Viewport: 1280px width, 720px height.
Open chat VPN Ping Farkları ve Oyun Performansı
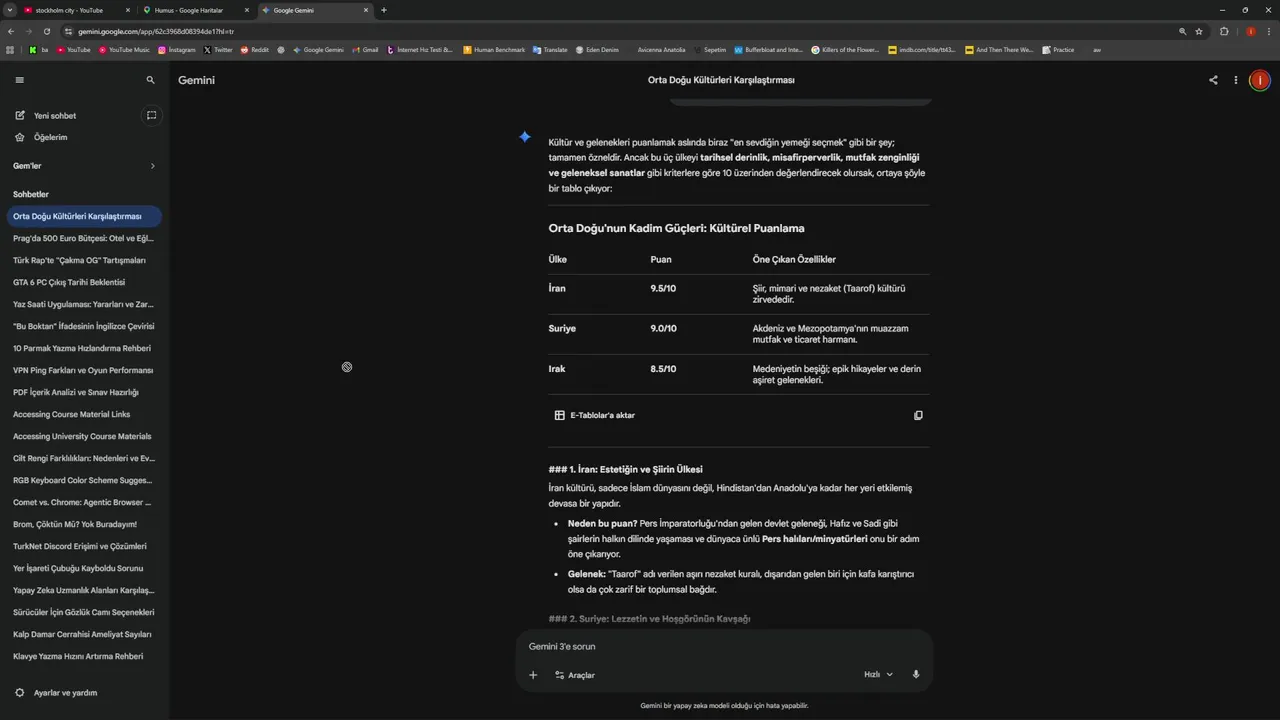click(x=84, y=370)
